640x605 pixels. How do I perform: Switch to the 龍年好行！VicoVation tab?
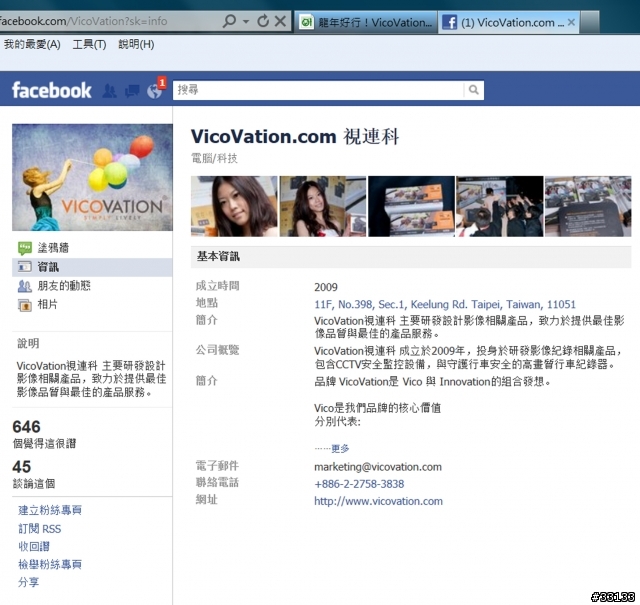(x=366, y=22)
